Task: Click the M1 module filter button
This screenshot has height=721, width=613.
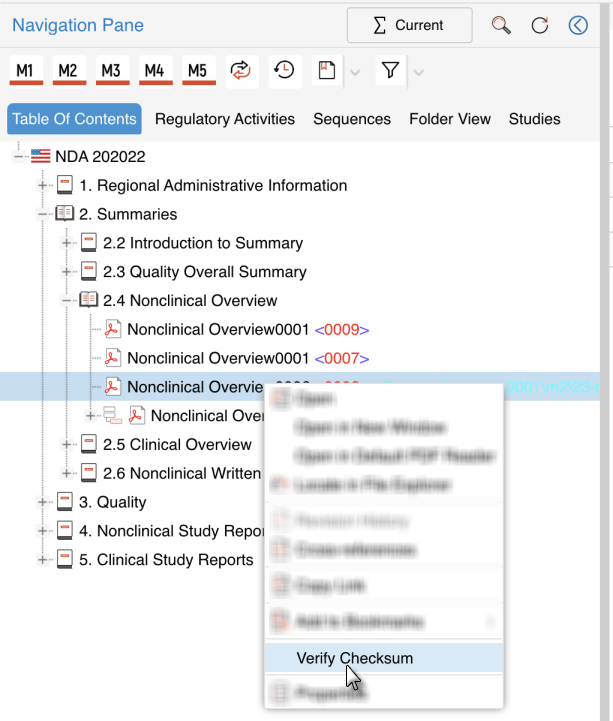Action: pyautogui.click(x=26, y=70)
